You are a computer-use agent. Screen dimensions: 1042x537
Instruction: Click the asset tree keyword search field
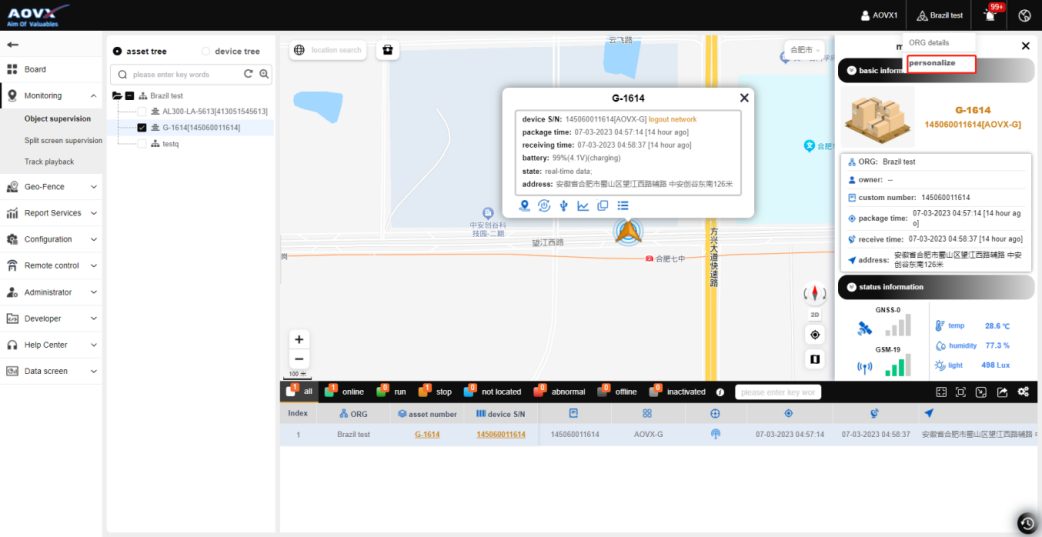click(x=185, y=74)
